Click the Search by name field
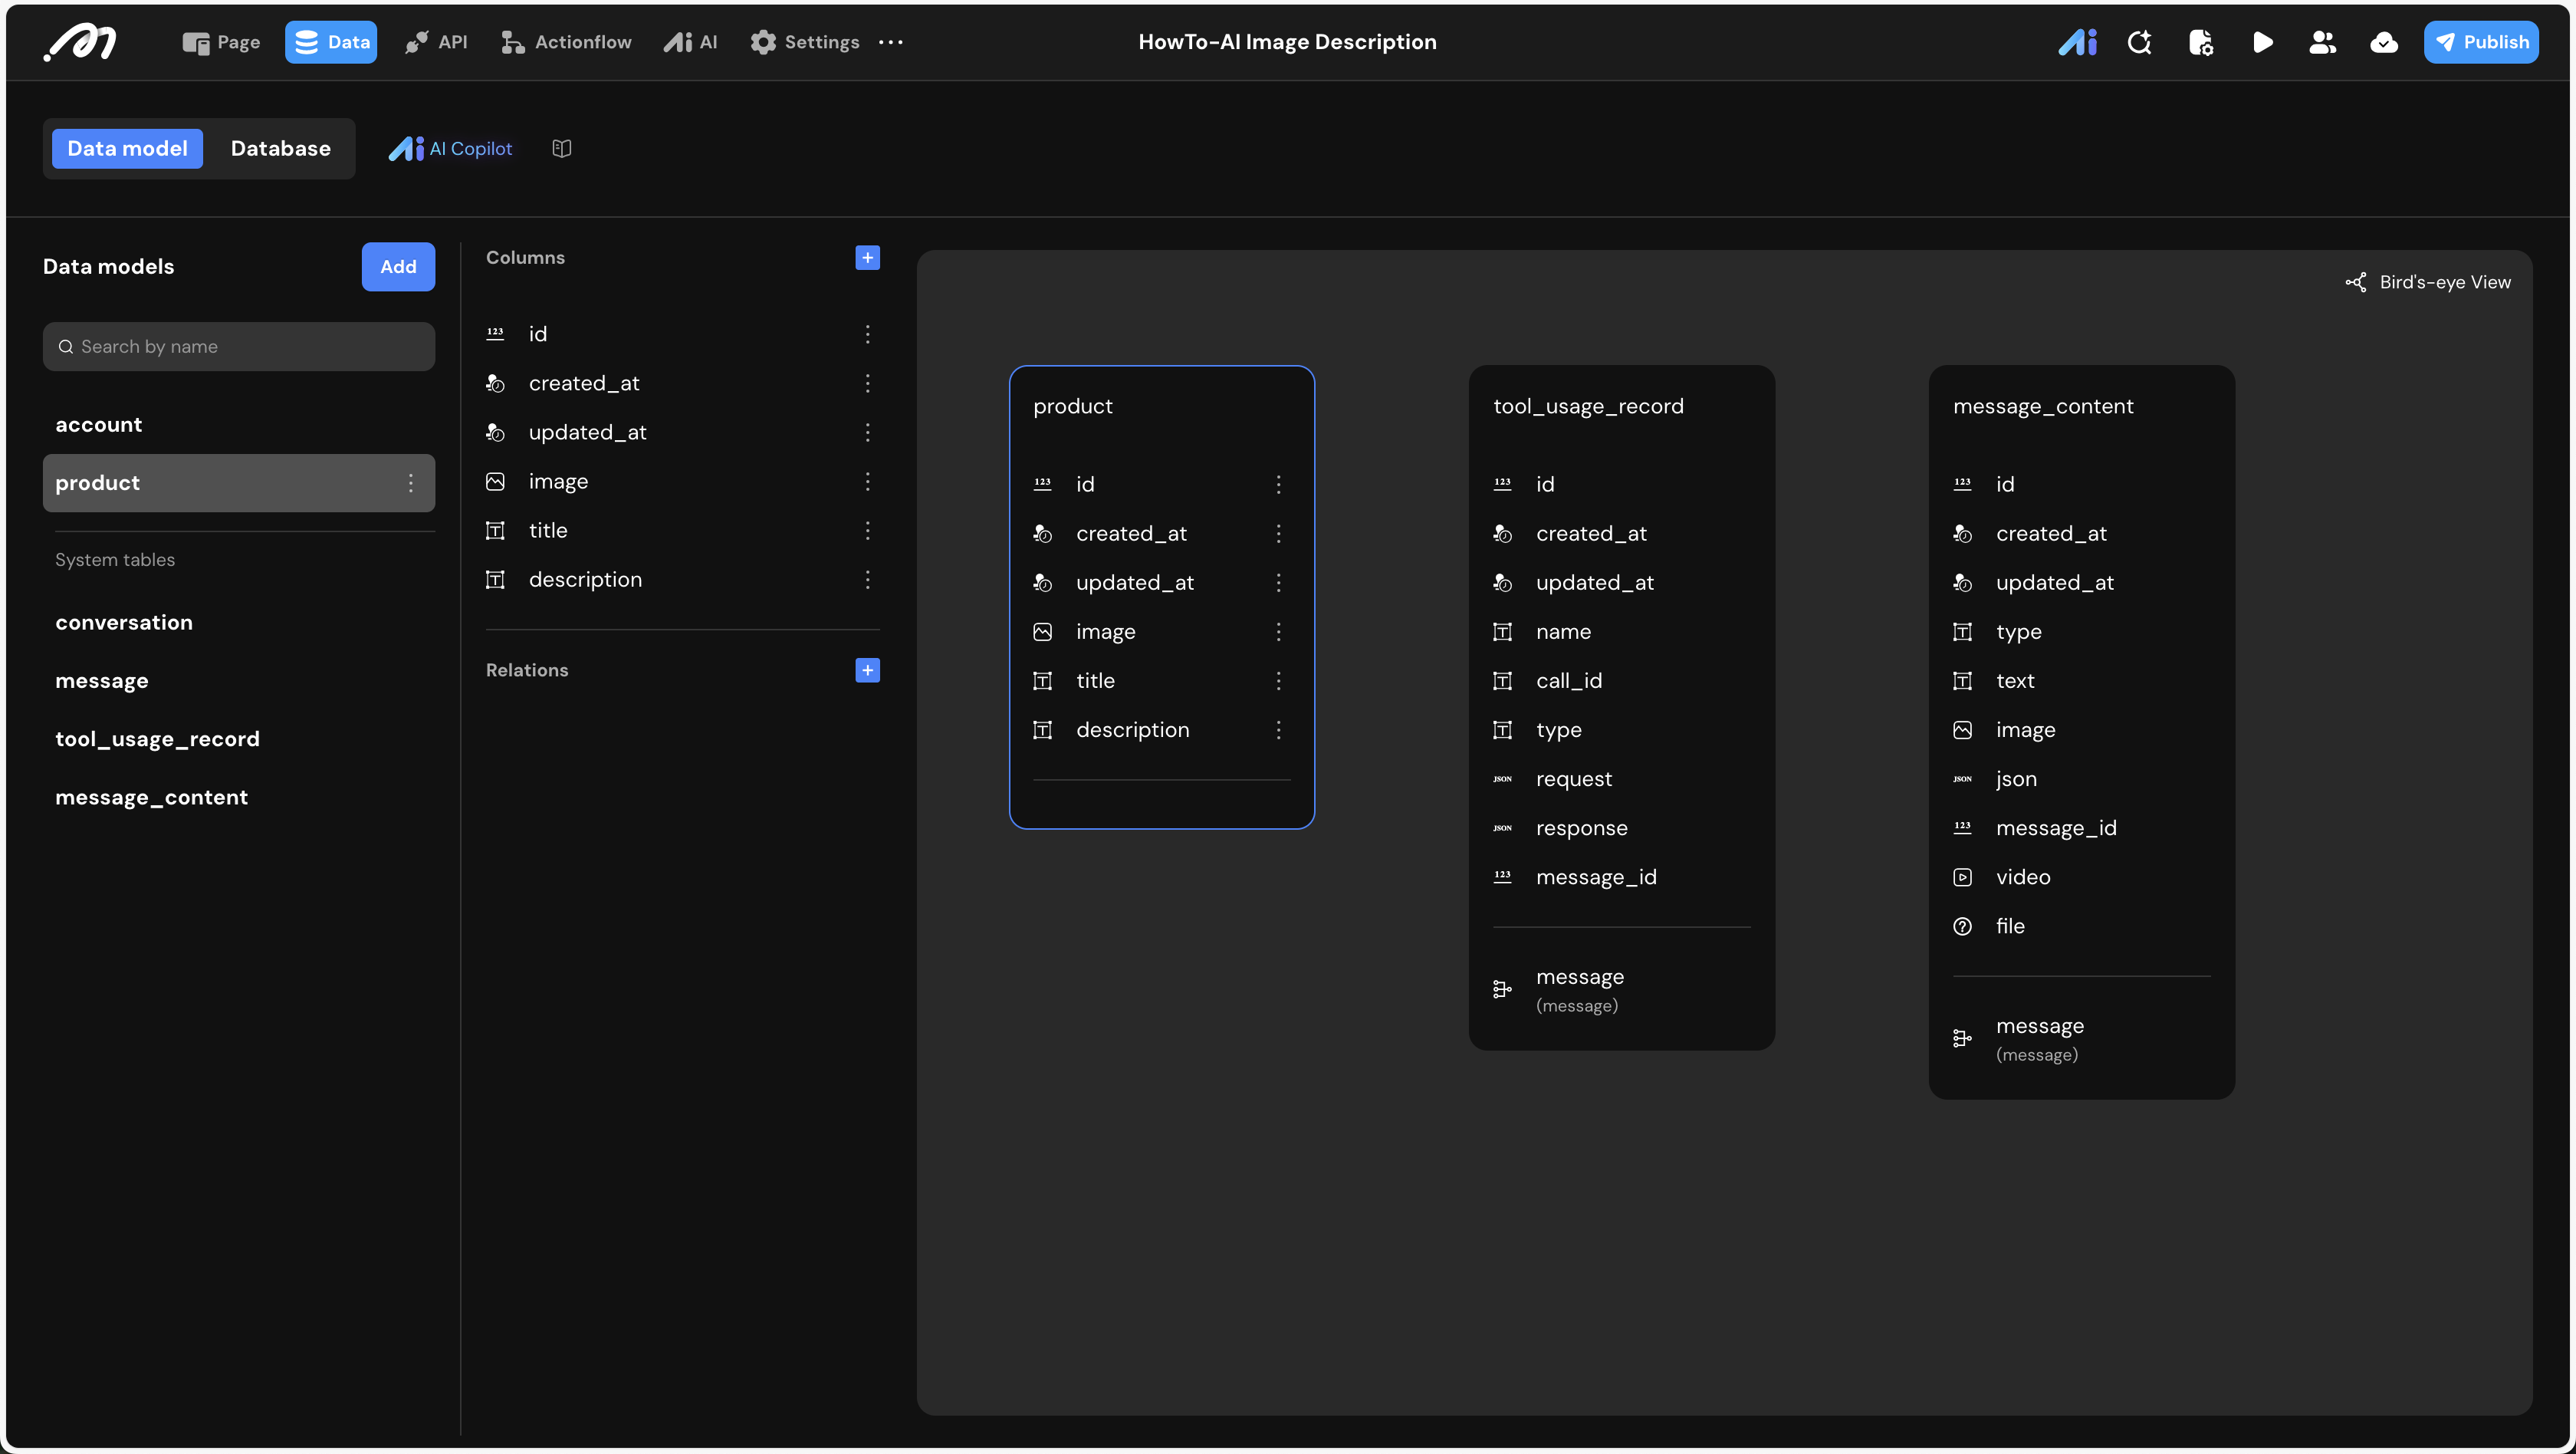The height and width of the screenshot is (1454, 2576). click(239, 347)
